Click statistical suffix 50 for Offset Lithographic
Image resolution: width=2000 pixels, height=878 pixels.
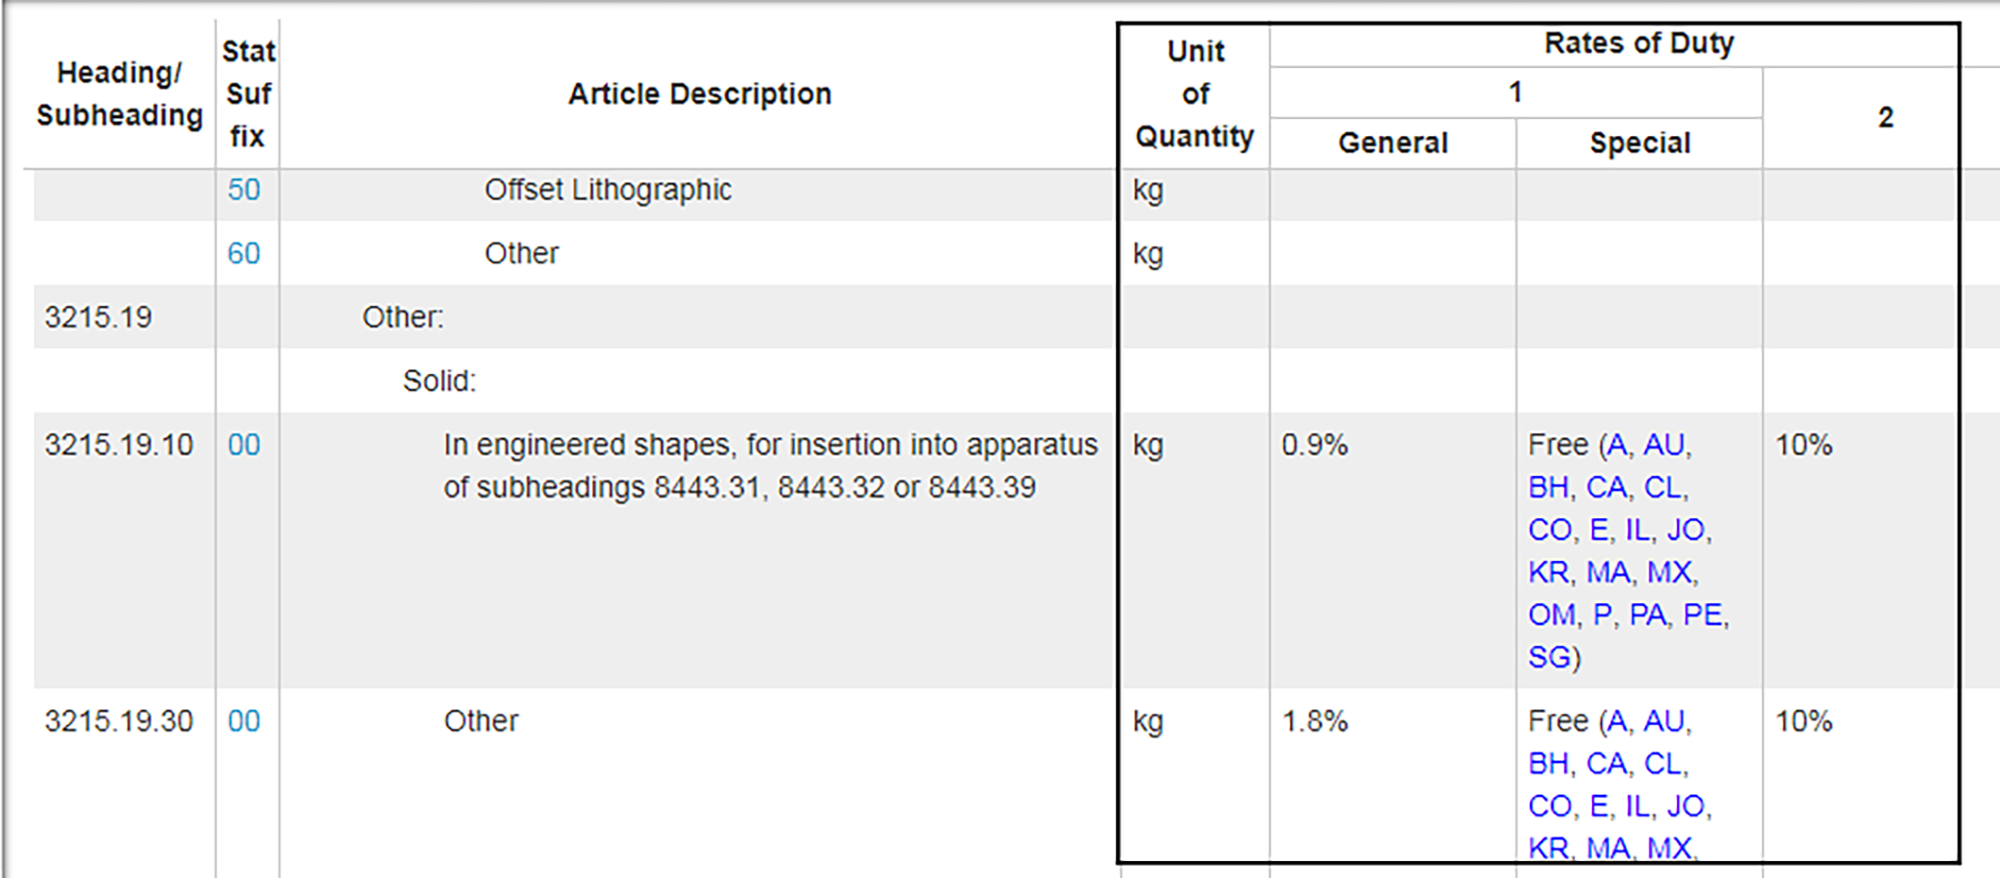244,190
